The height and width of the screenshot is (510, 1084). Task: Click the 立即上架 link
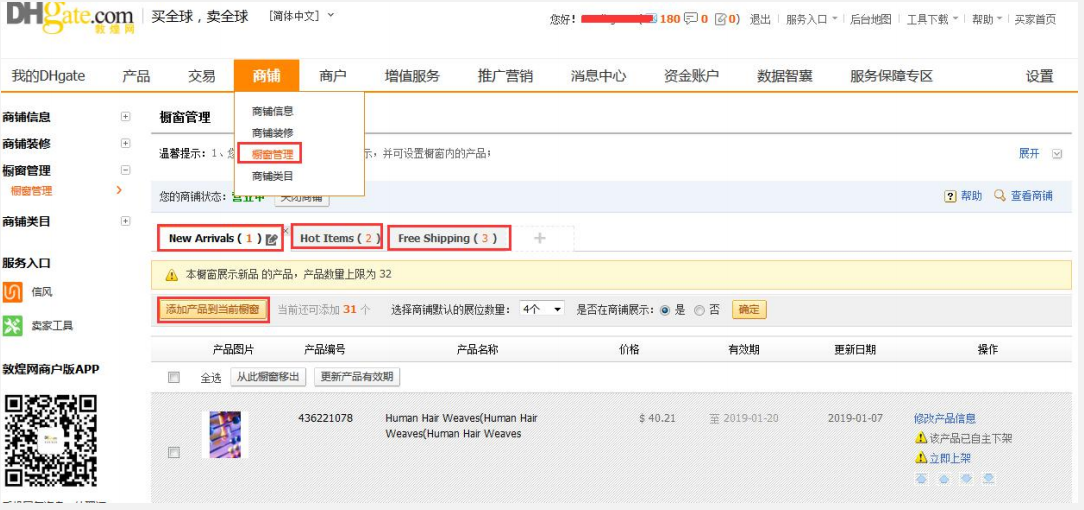tap(950, 457)
